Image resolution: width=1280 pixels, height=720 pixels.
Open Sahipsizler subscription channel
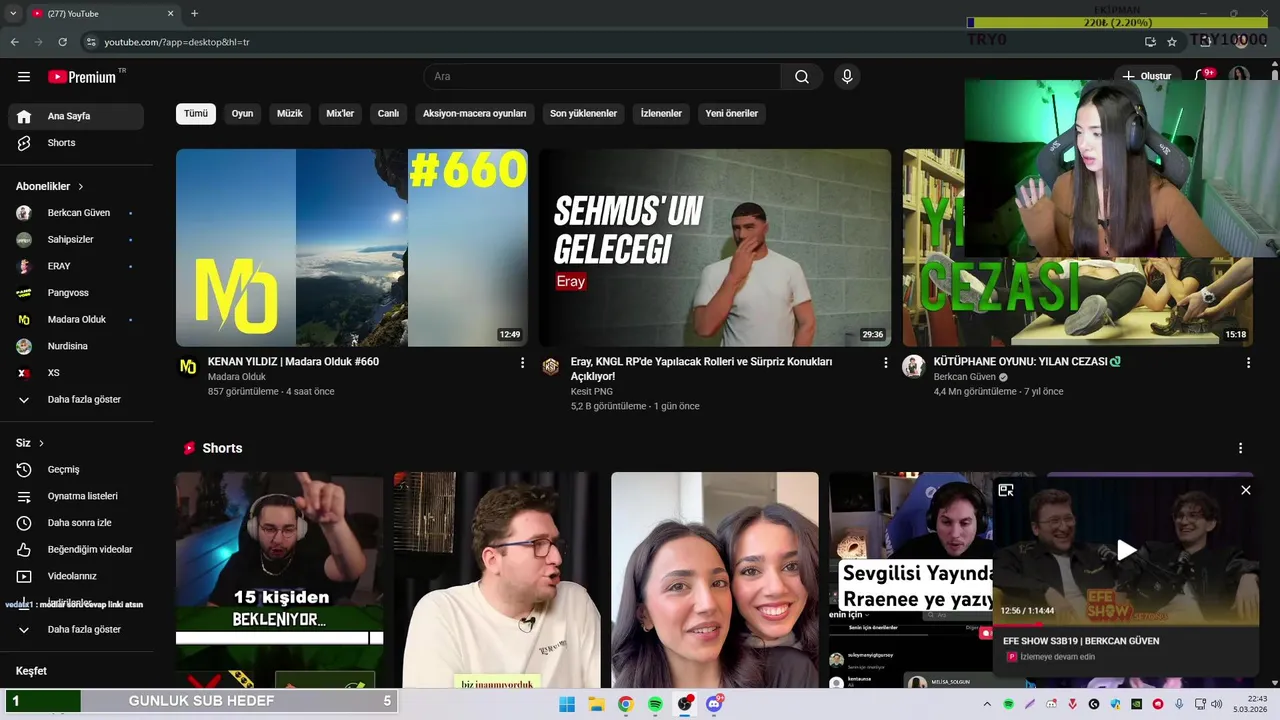point(76,240)
